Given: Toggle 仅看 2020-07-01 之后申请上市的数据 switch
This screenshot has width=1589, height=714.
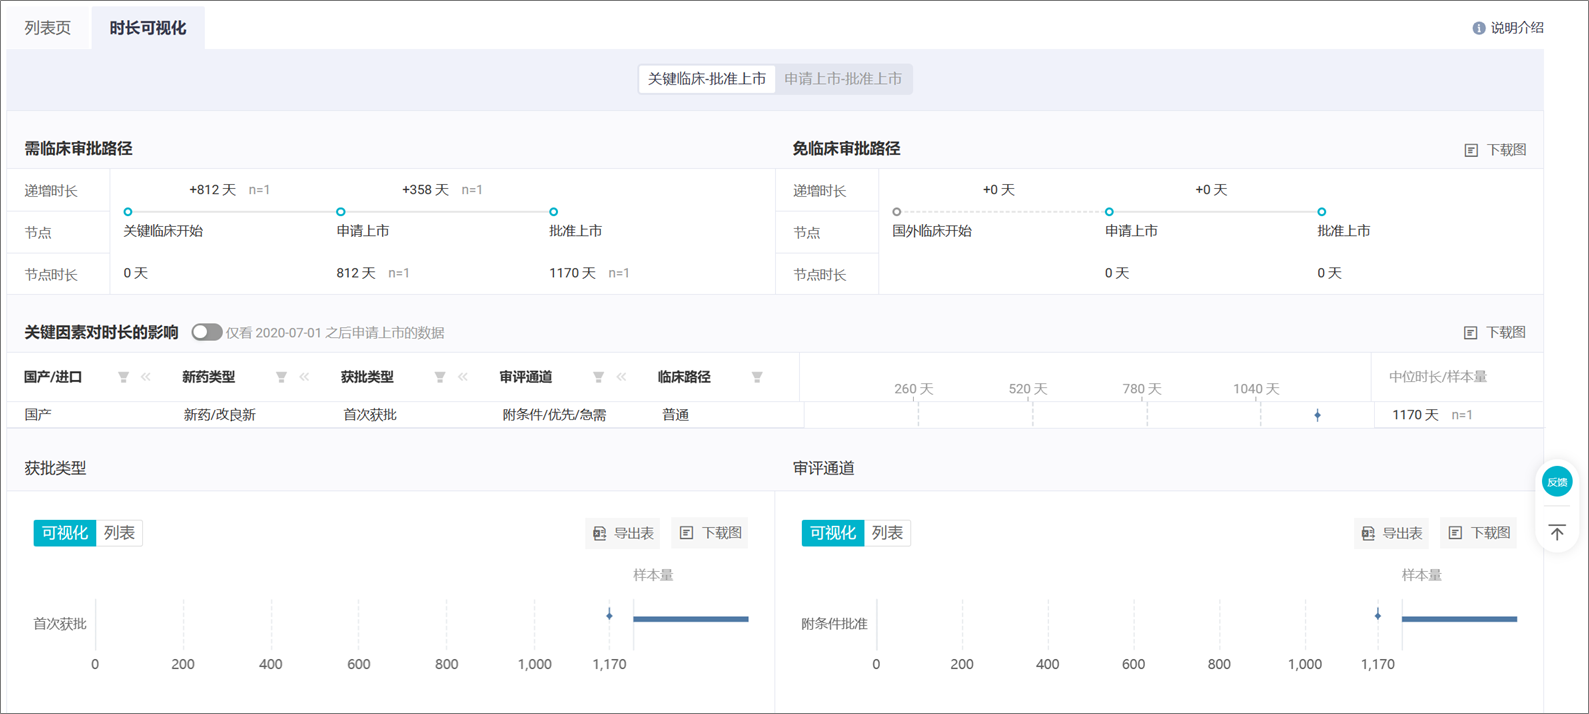Looking at the screenshot, I should 206,332.
